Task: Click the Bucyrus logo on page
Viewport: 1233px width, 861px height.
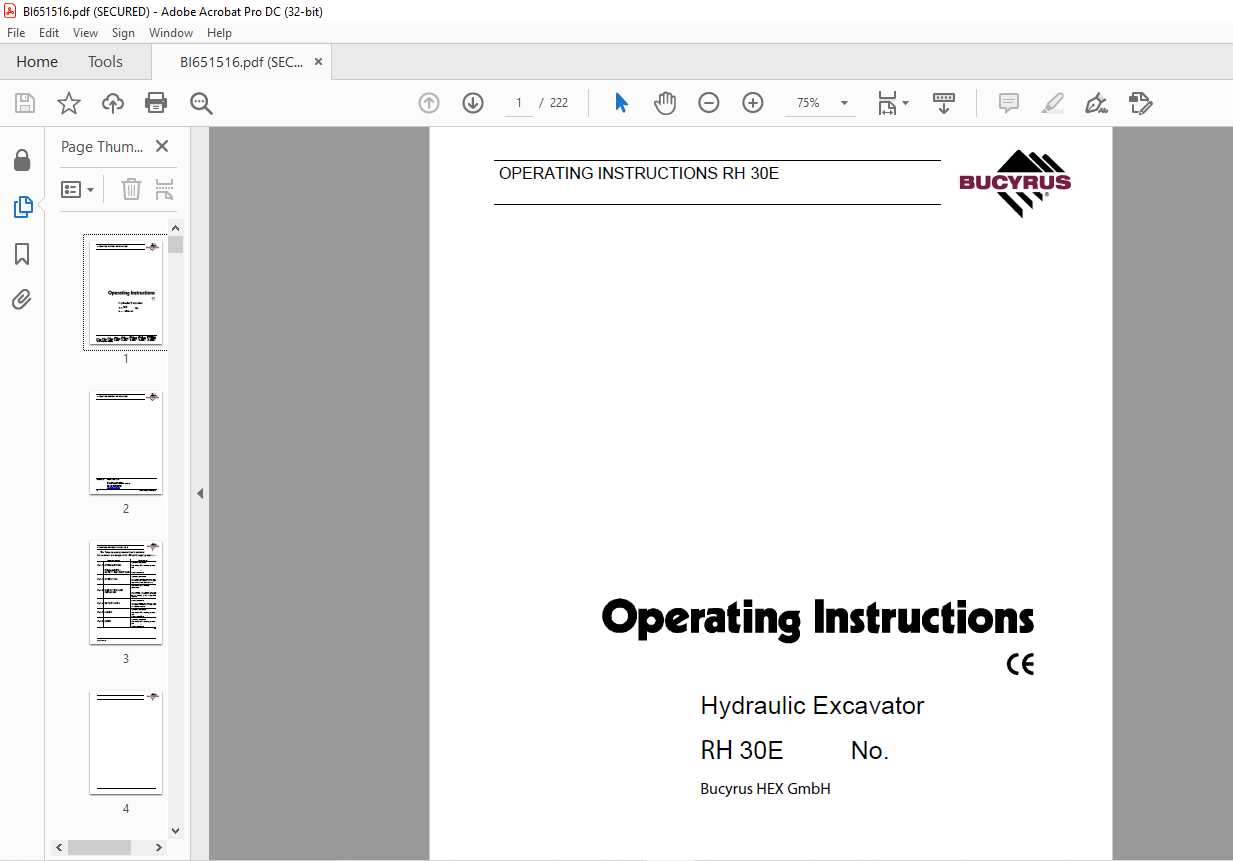Action: click(1015, 183)
